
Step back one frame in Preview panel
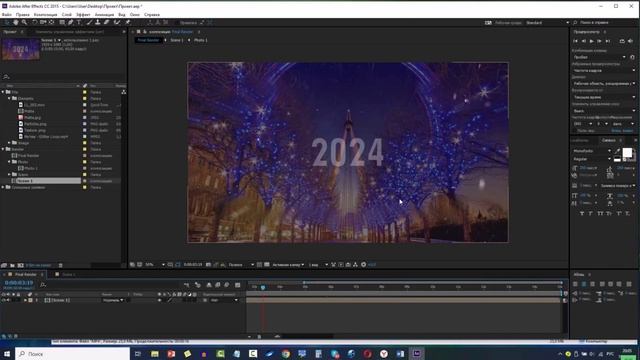pyautogui.click(x=584, y=41)
